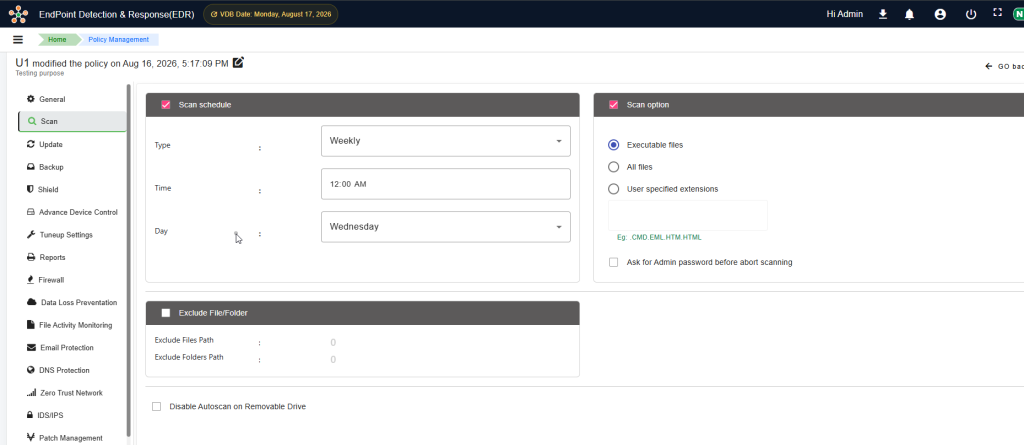Click the power logout icon
Viewport: 1024px width, 445px height.
pos(971,14)
